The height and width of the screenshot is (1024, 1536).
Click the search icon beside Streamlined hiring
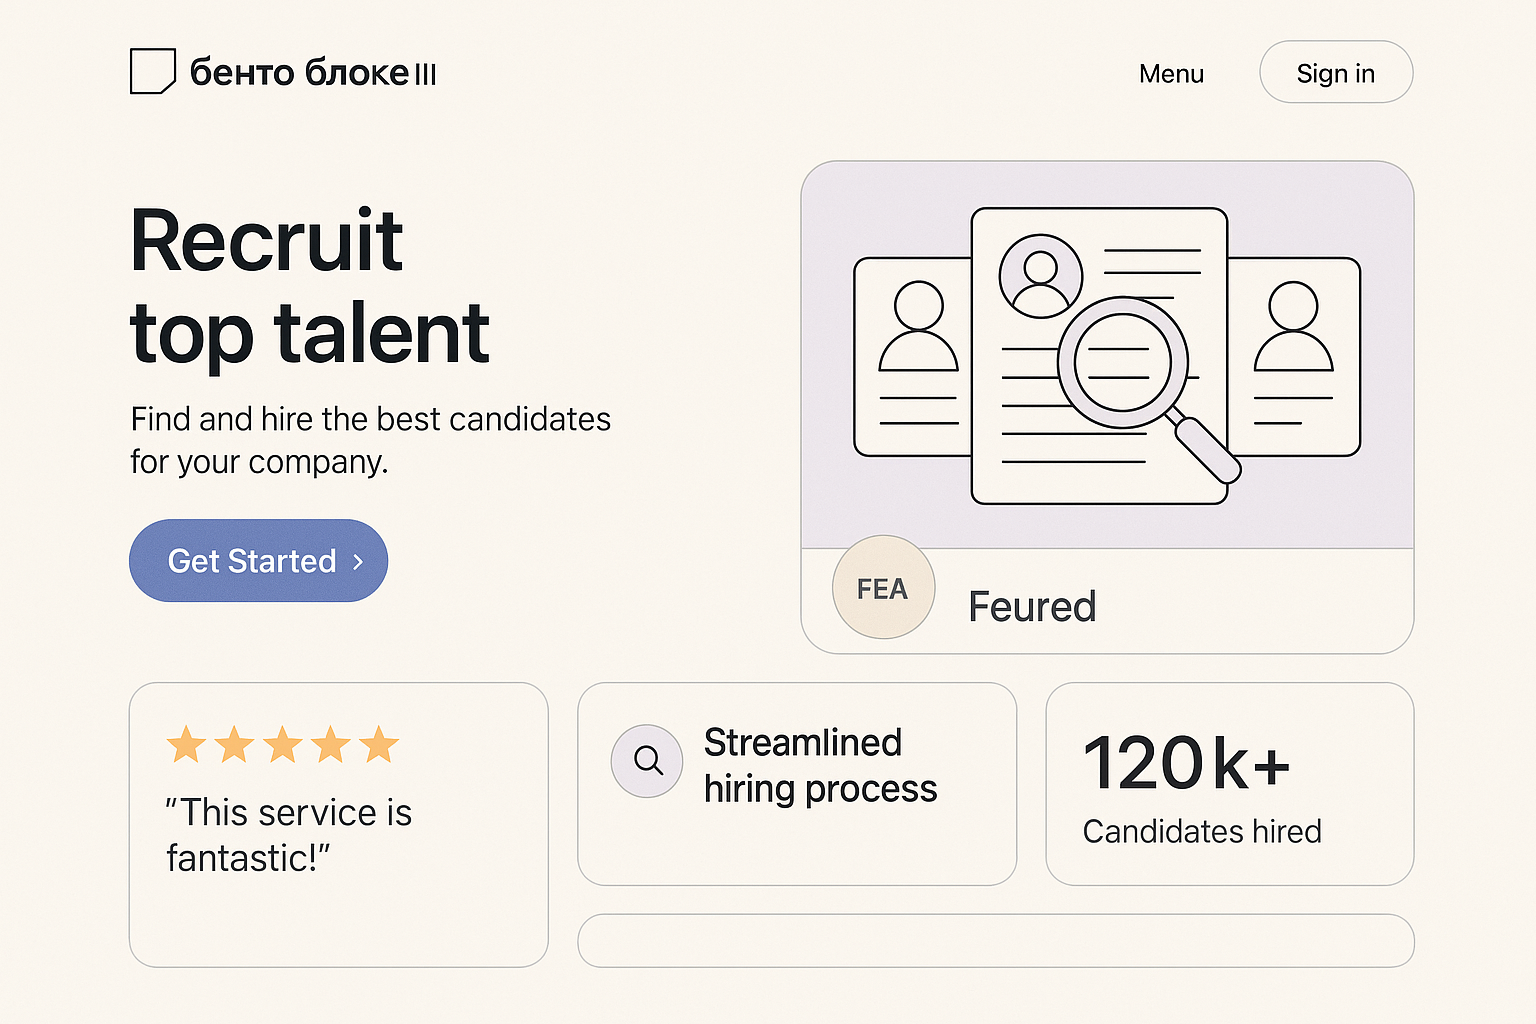tap(647, 761)
